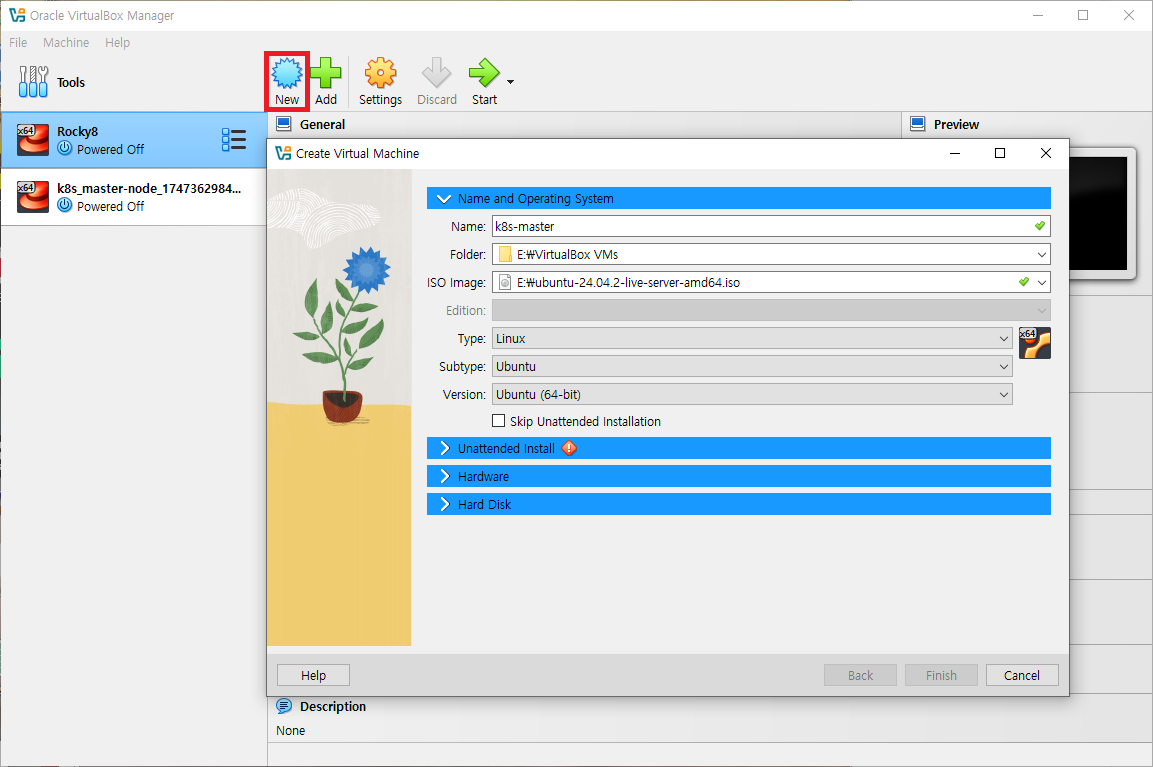The image size is (1153, 767).
Task: Open the Settings gear icon
Action: click(380, 74)
